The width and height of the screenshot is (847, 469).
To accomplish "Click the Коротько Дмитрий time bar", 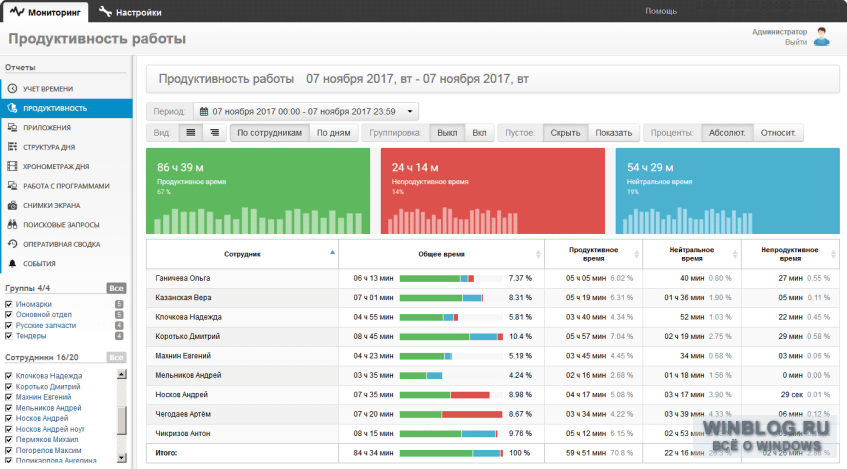I will click(x=451, y=337).
